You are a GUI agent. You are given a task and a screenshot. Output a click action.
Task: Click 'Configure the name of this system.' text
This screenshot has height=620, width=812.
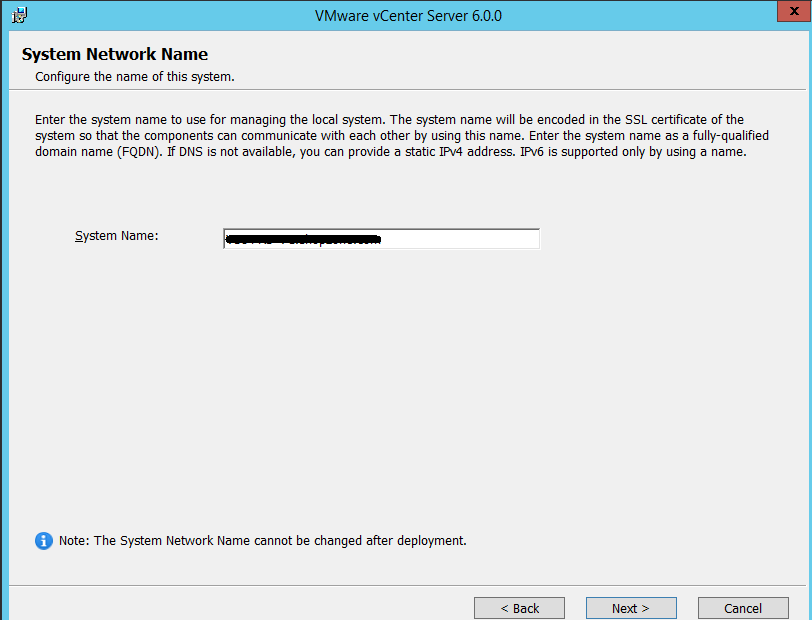(x=135, y=77)
